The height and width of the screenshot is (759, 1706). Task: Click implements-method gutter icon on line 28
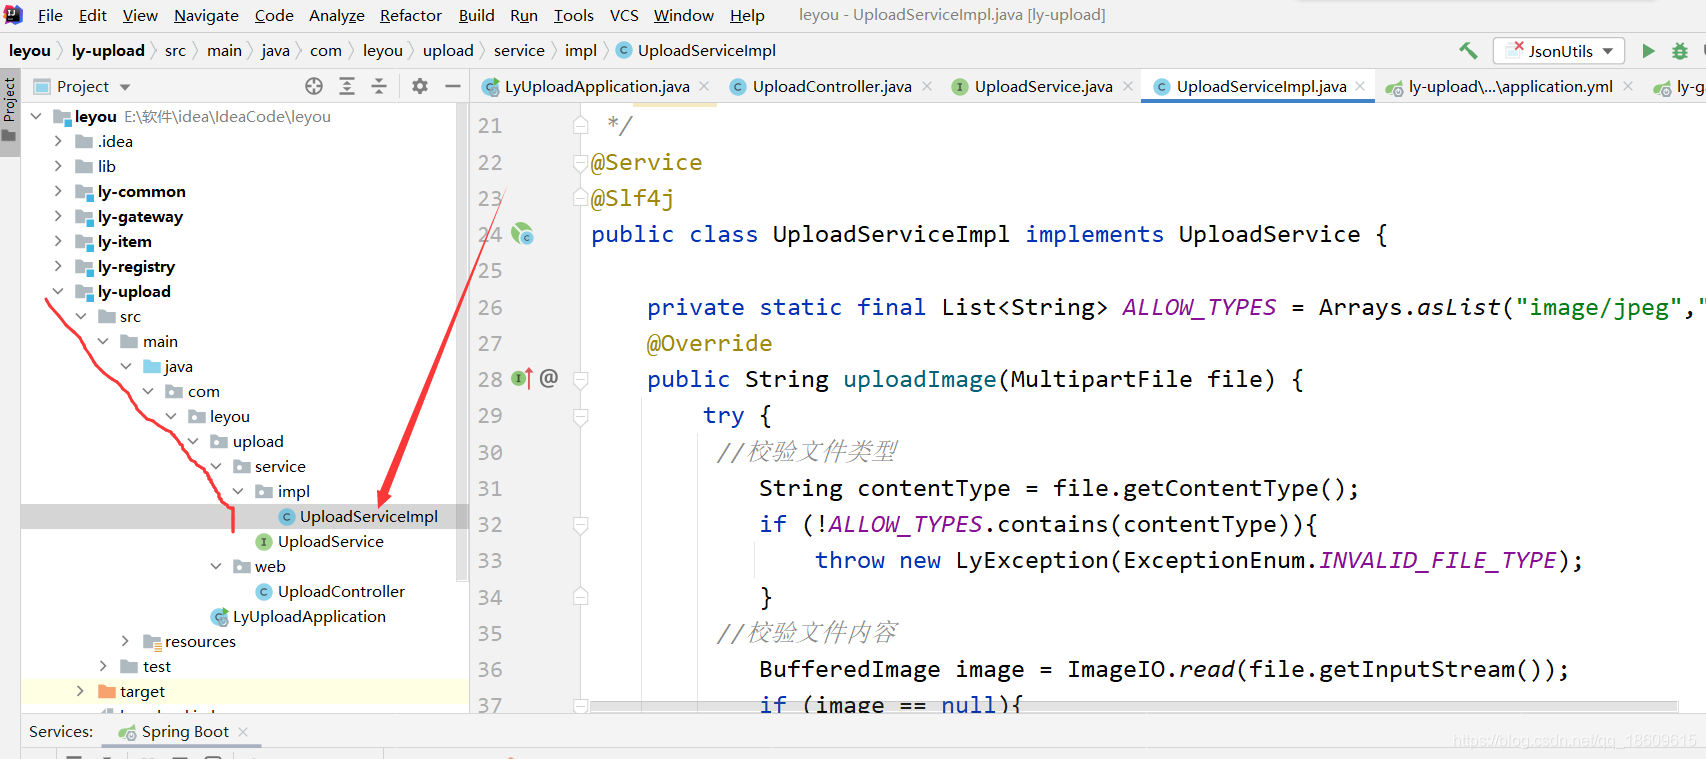[x=522, y=378]
